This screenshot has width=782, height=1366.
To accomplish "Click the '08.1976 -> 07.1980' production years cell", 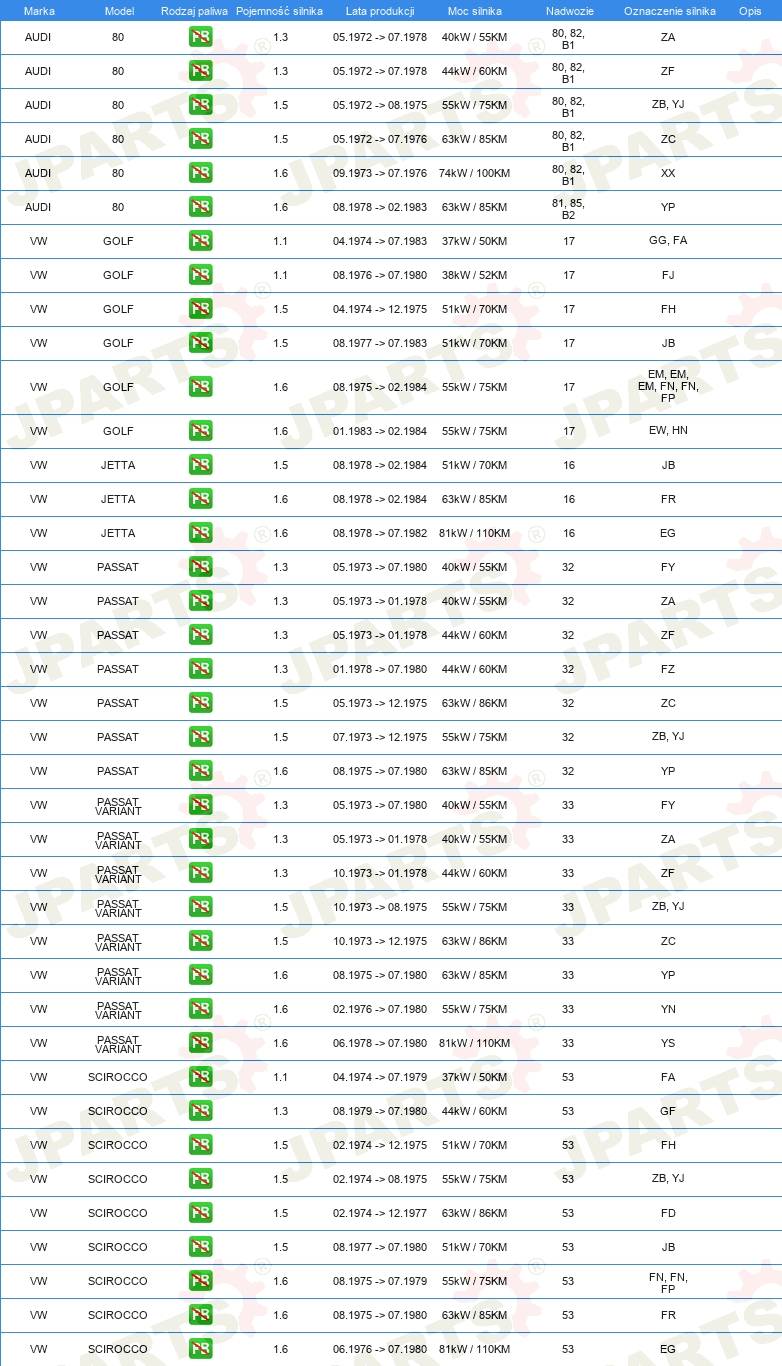I will coord(380,275).
